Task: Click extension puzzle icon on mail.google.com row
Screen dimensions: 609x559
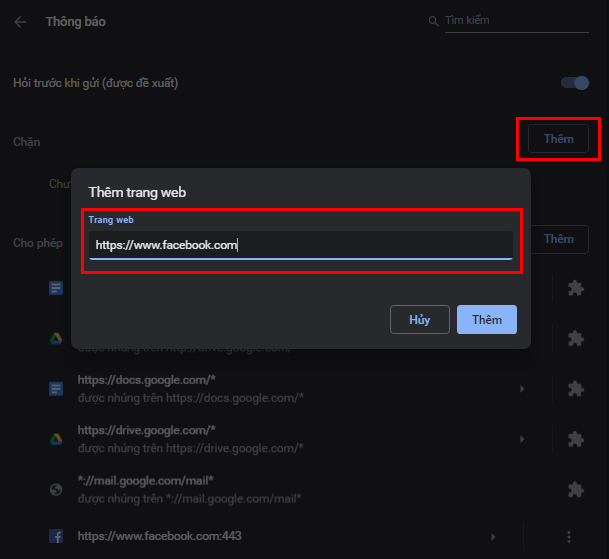Action: (x=576, y=489)
